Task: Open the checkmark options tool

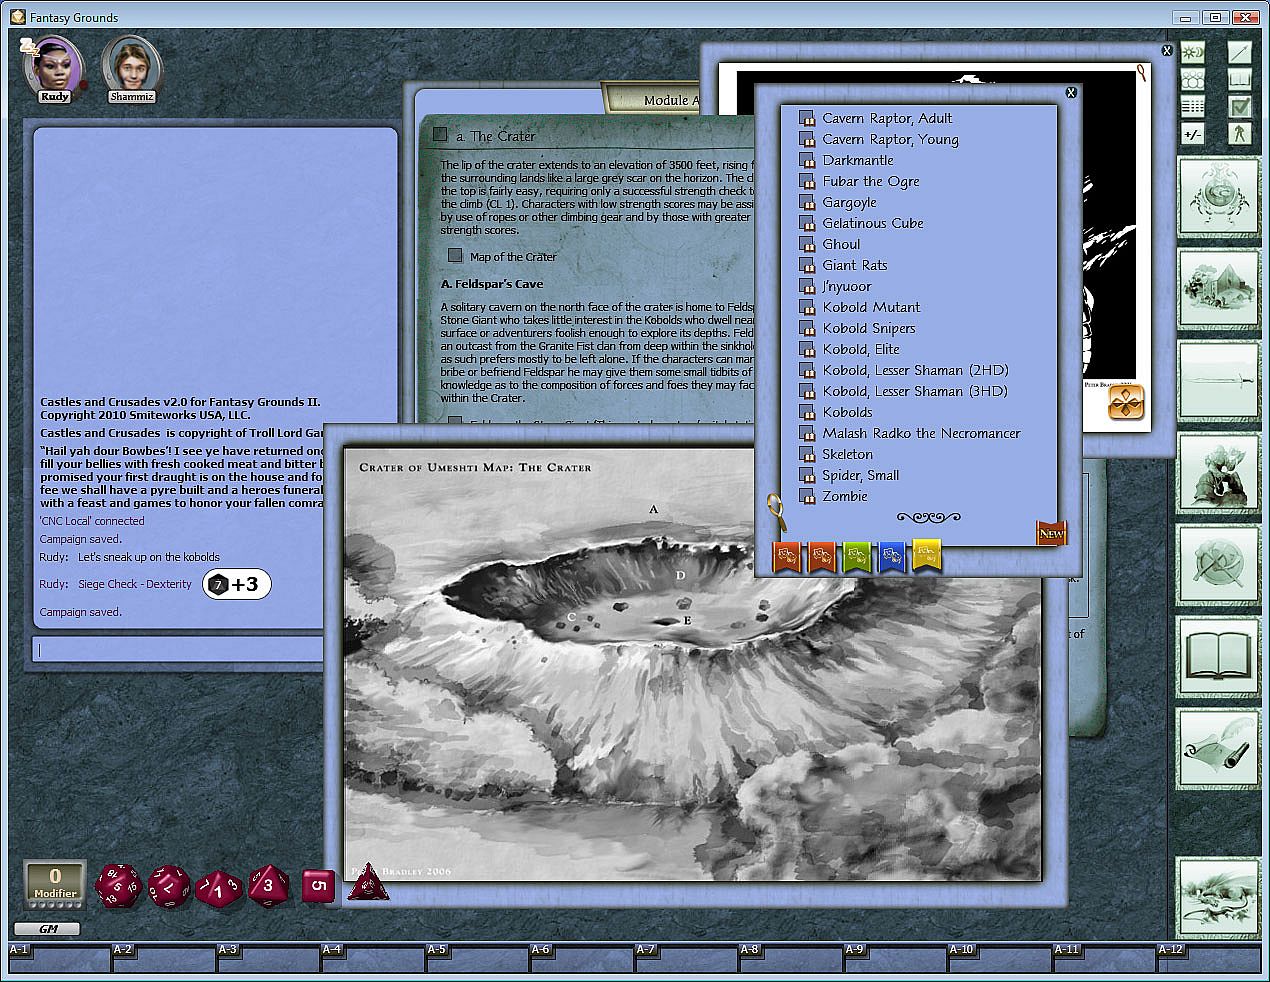Action: [1239, 106]
